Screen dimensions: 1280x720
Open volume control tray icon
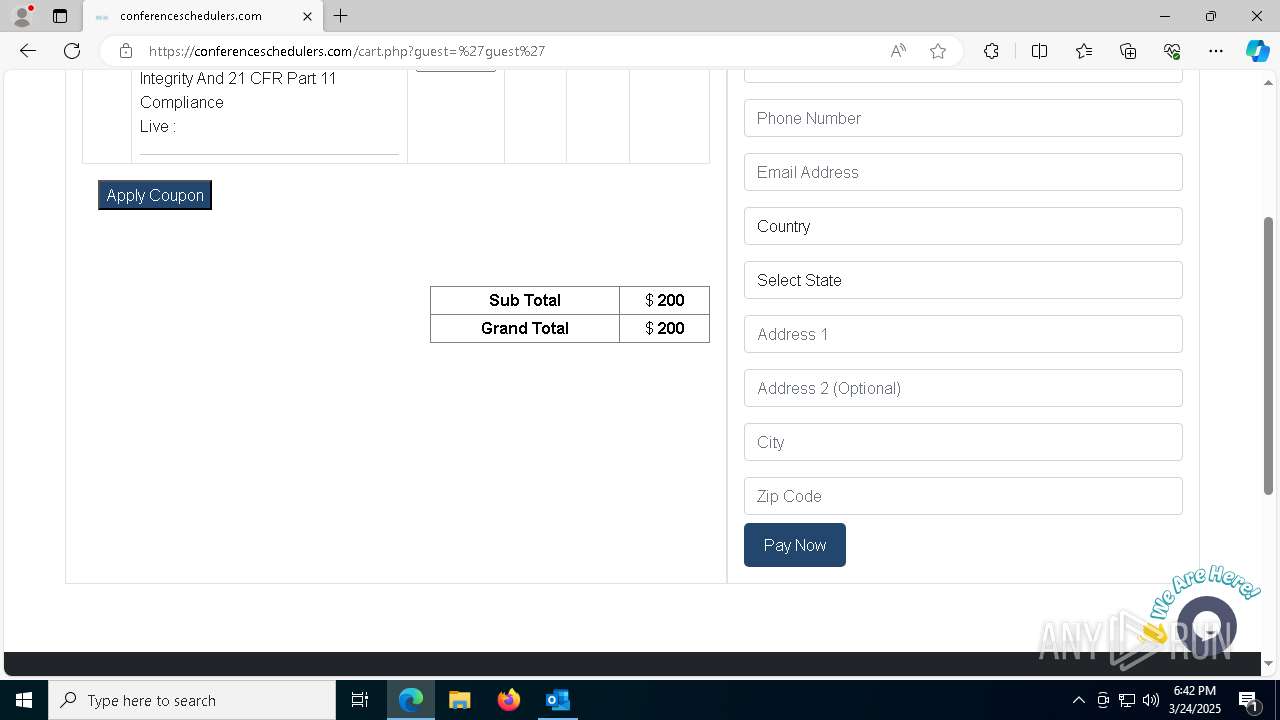1151,700
